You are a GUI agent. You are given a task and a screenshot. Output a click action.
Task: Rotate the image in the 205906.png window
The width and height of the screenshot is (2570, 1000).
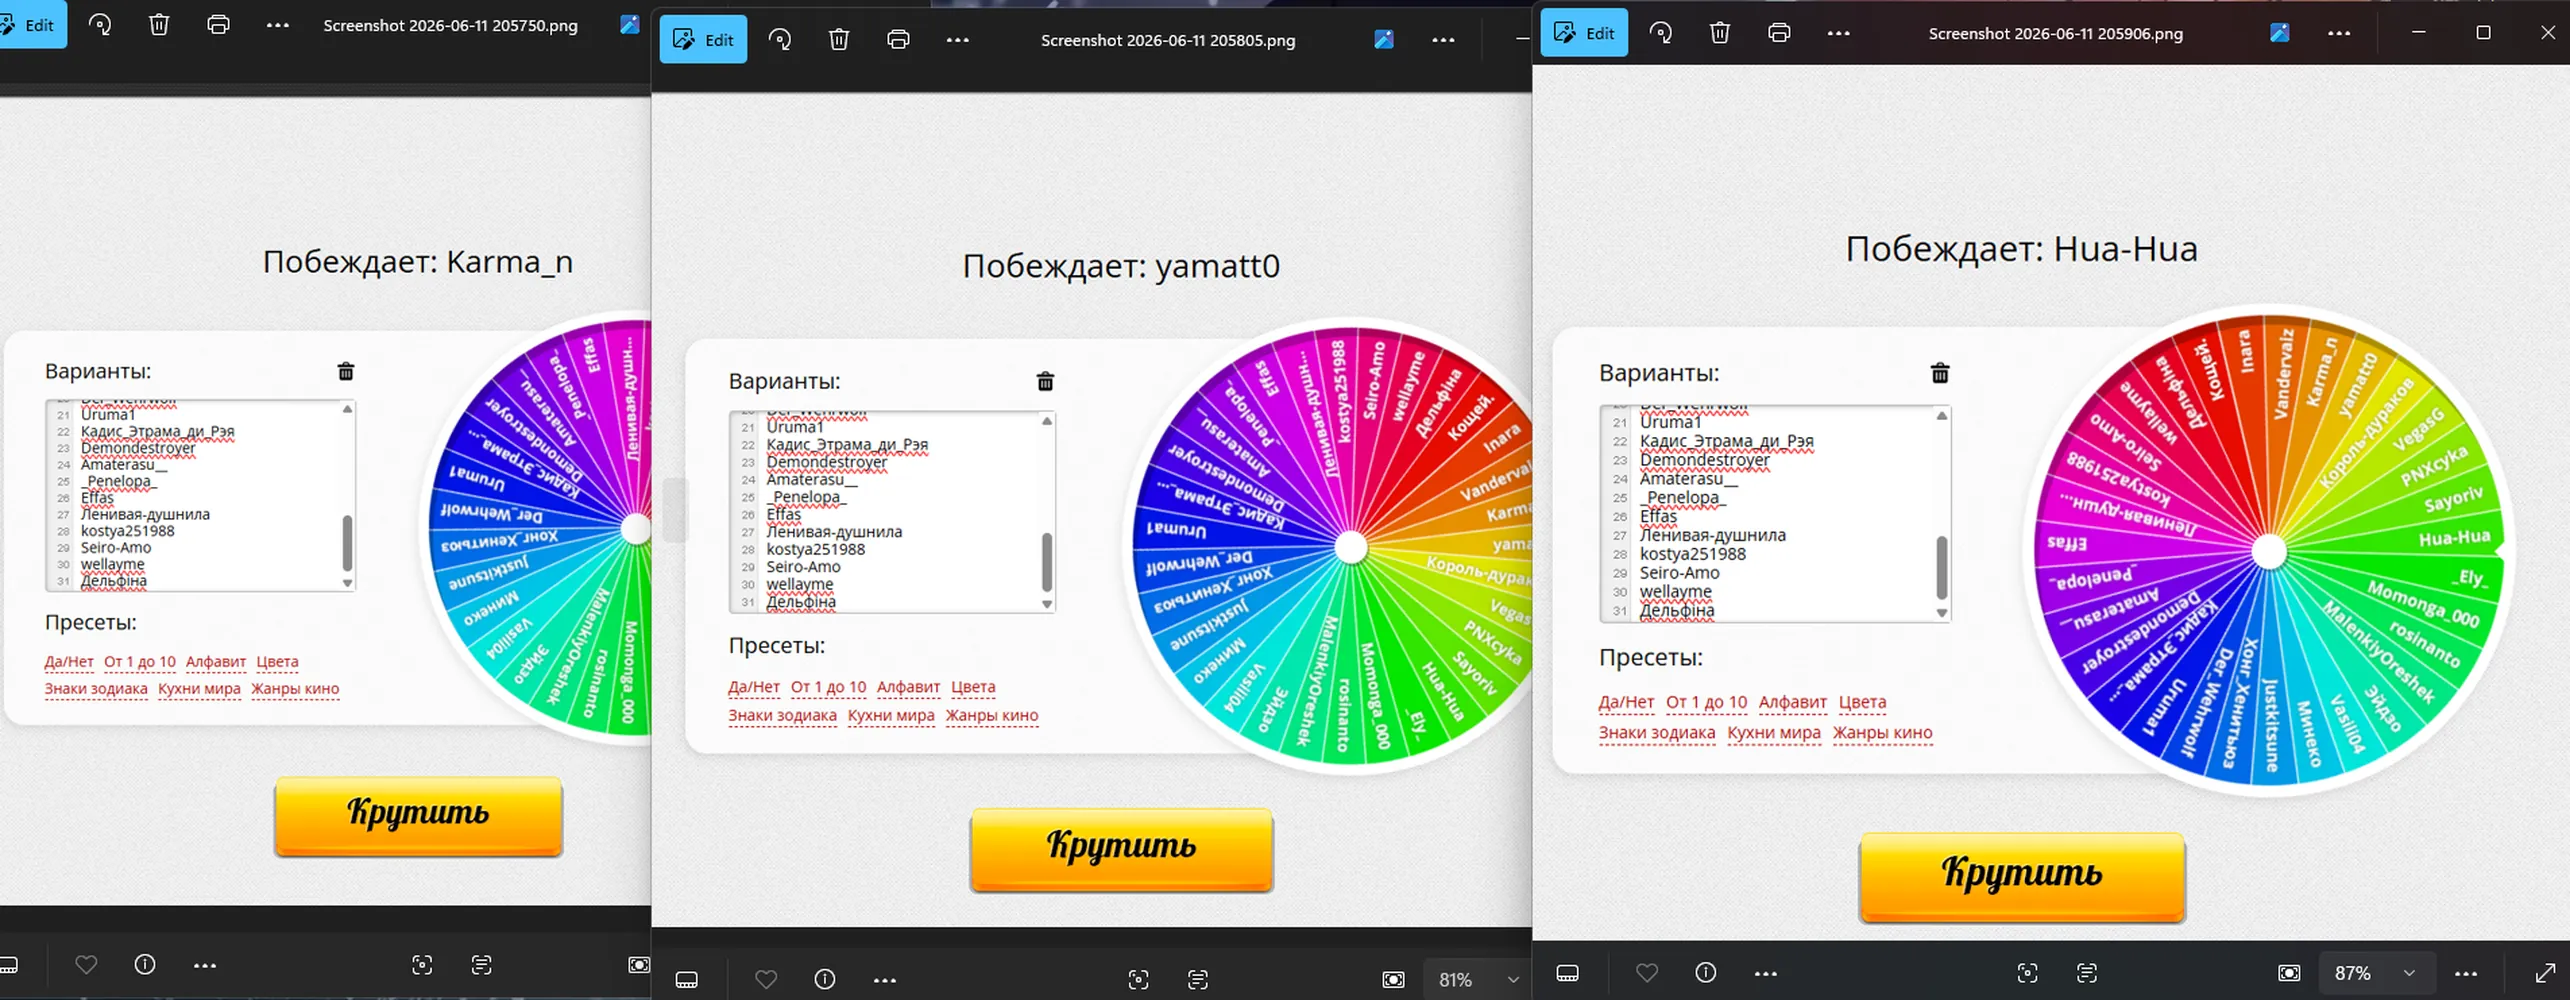(1661, 33)
